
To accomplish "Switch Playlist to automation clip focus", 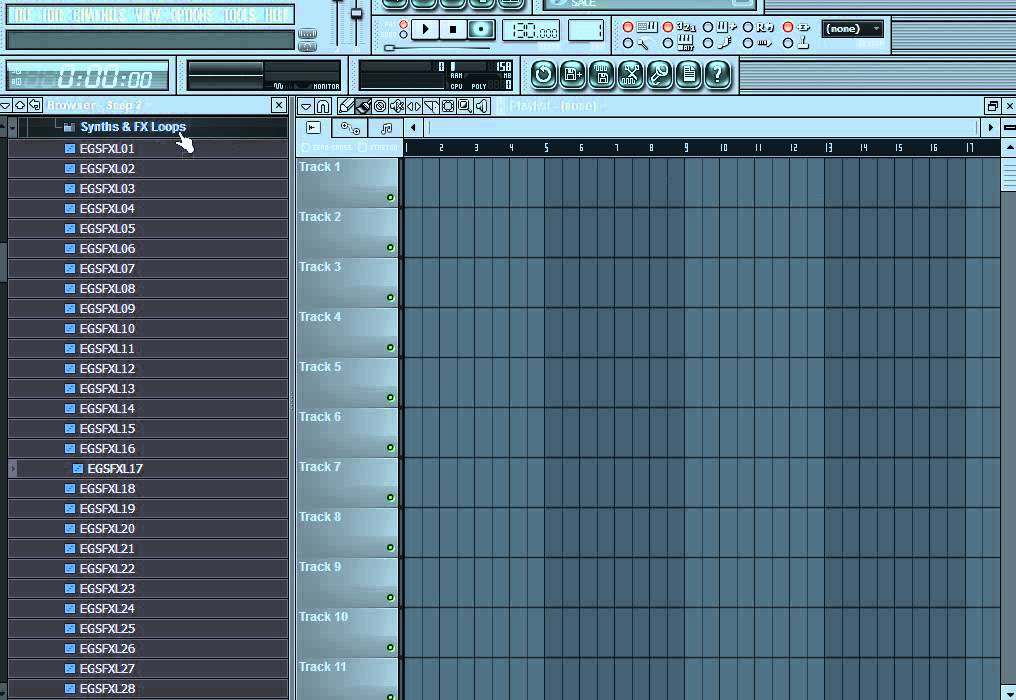I will click(x=350, y=128).
